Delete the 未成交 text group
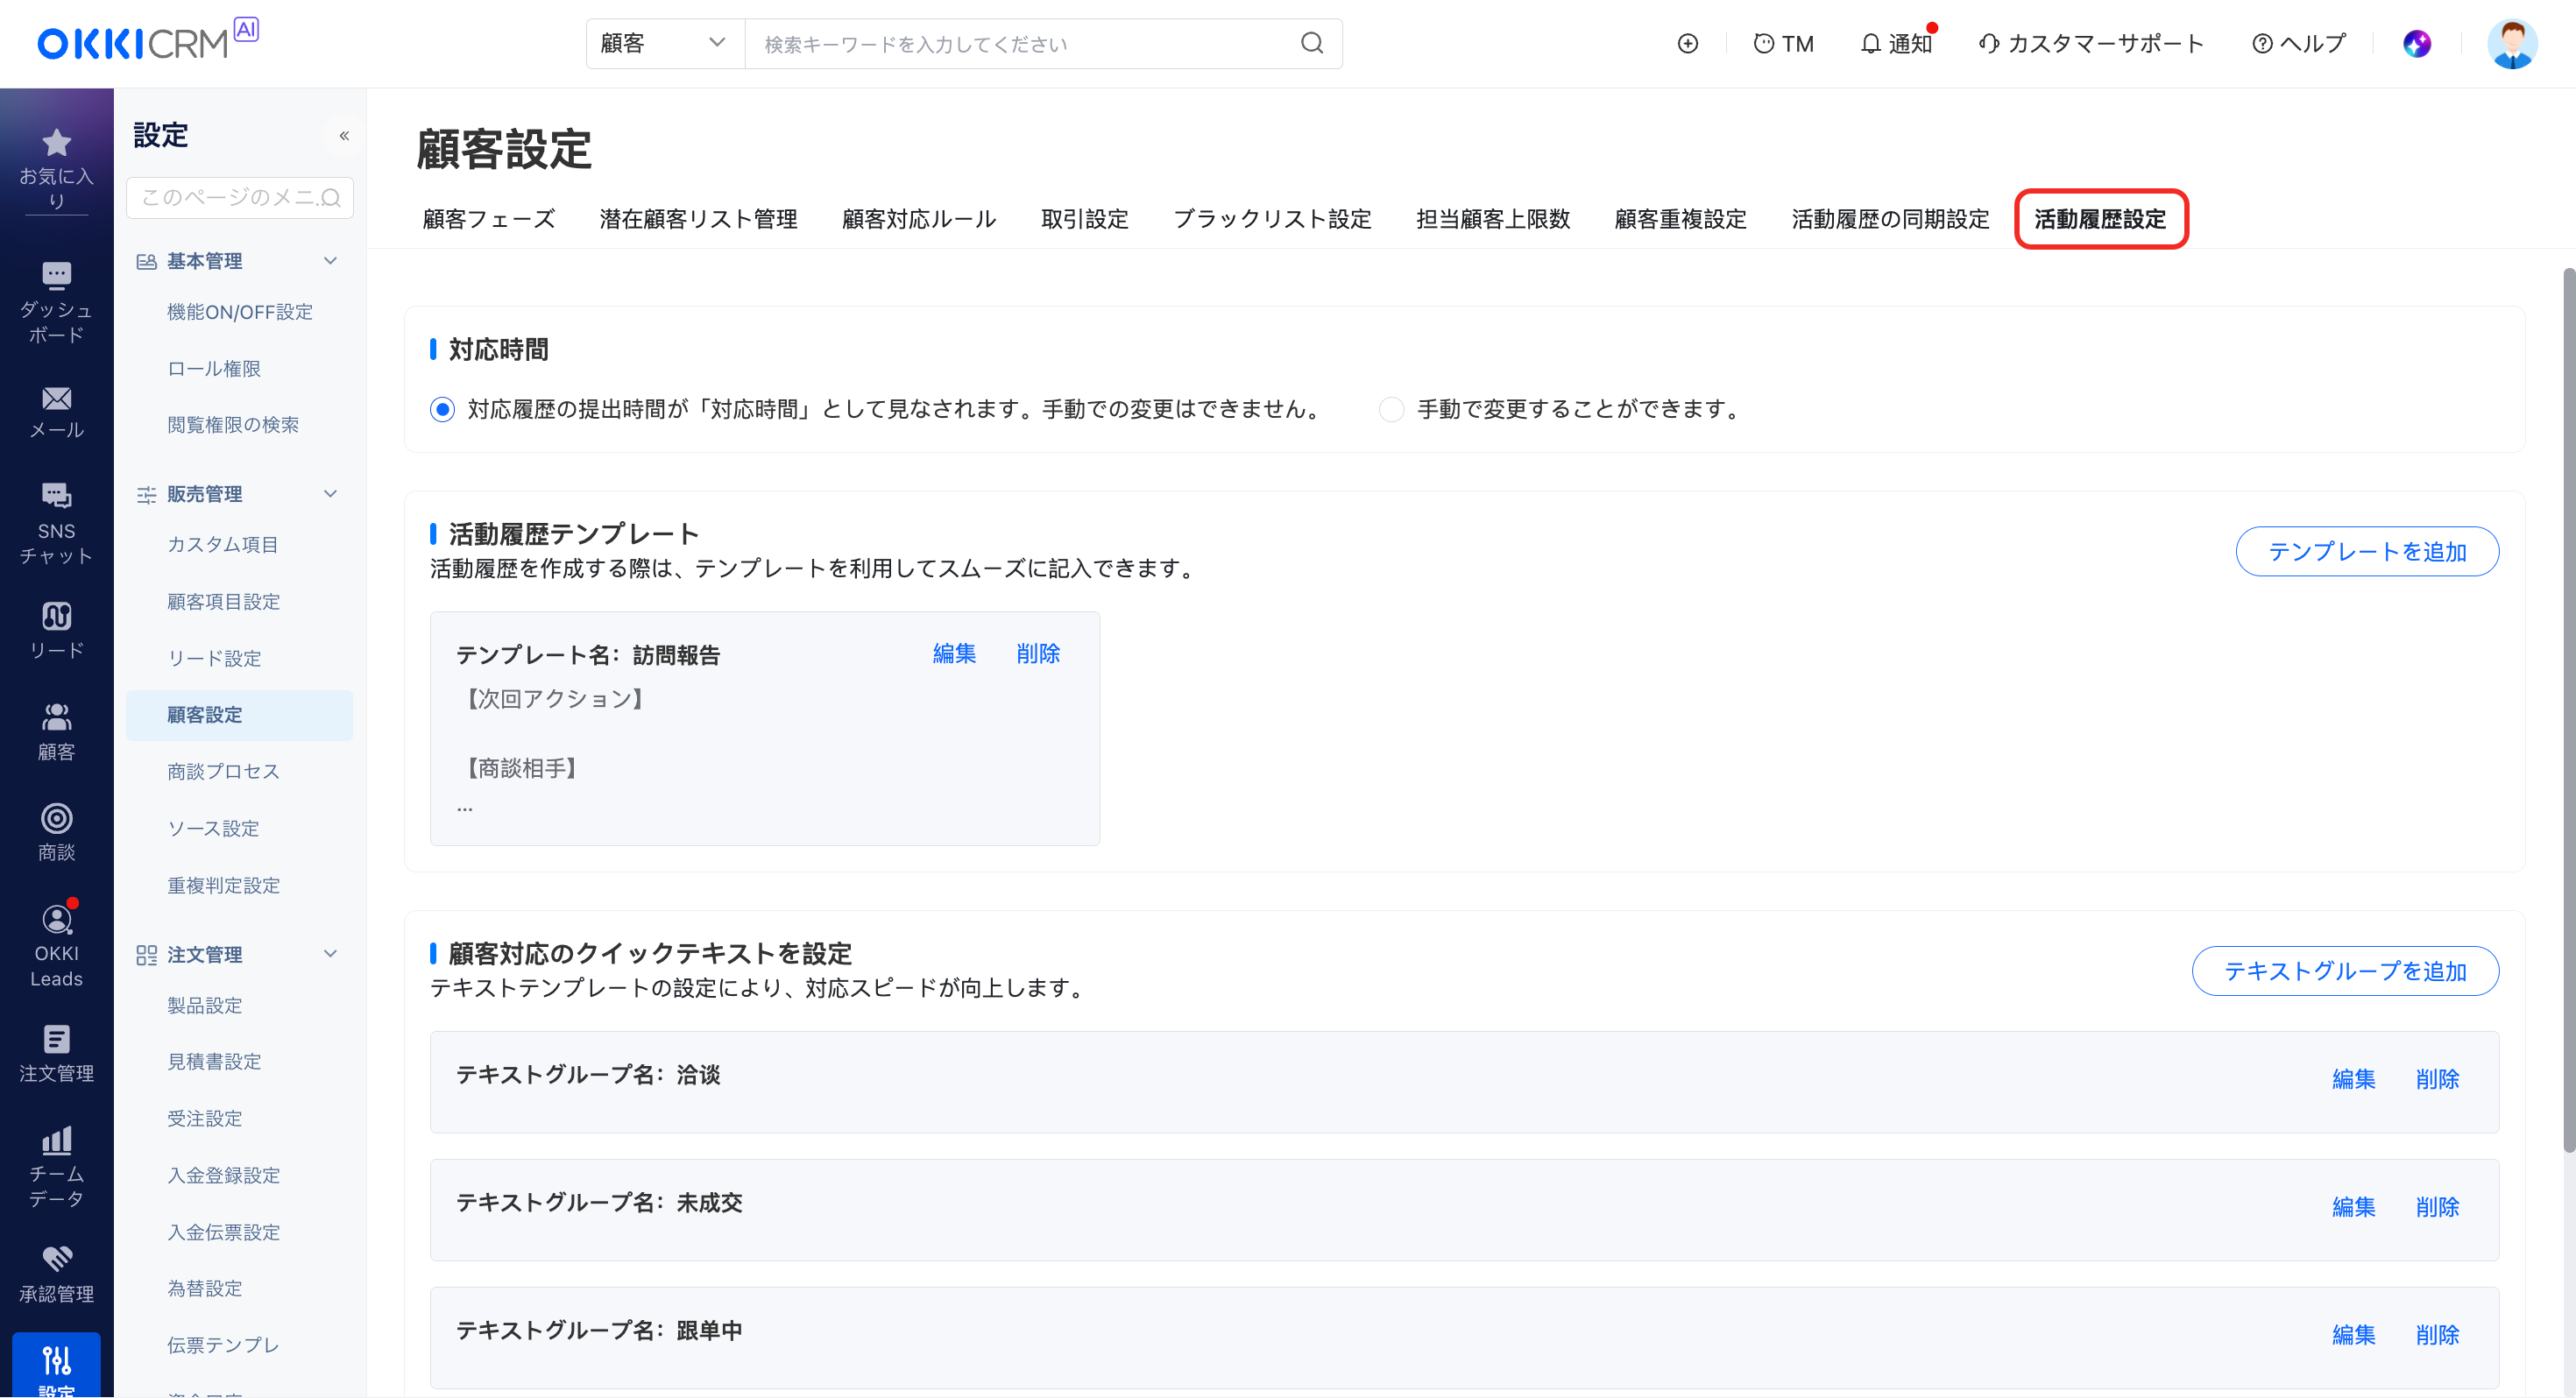The height and width of the screenshot is (1398, 2576). coord(2438,1207)
